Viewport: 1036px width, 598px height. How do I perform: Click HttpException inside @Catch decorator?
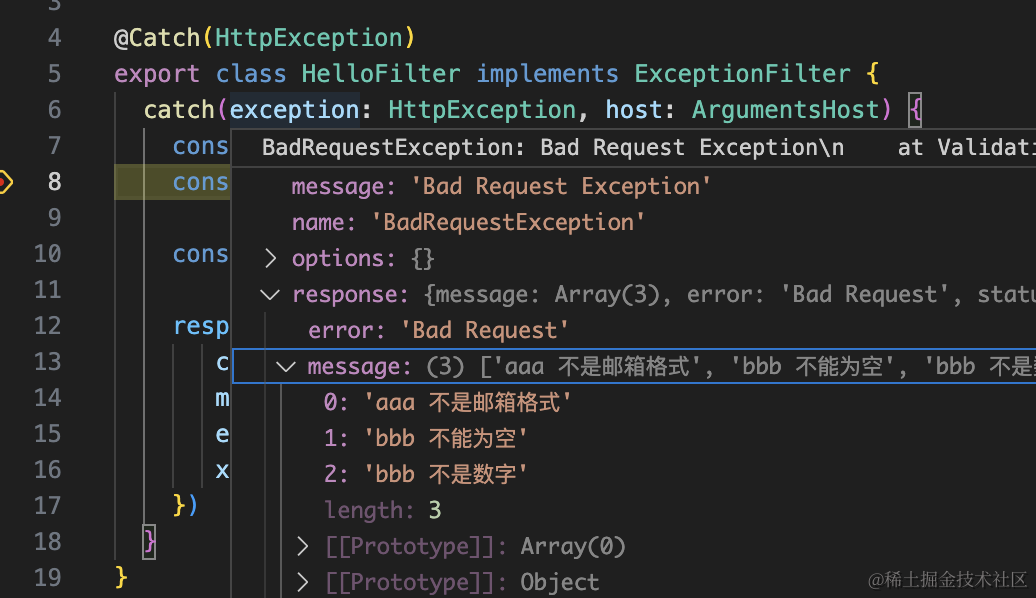309,38
